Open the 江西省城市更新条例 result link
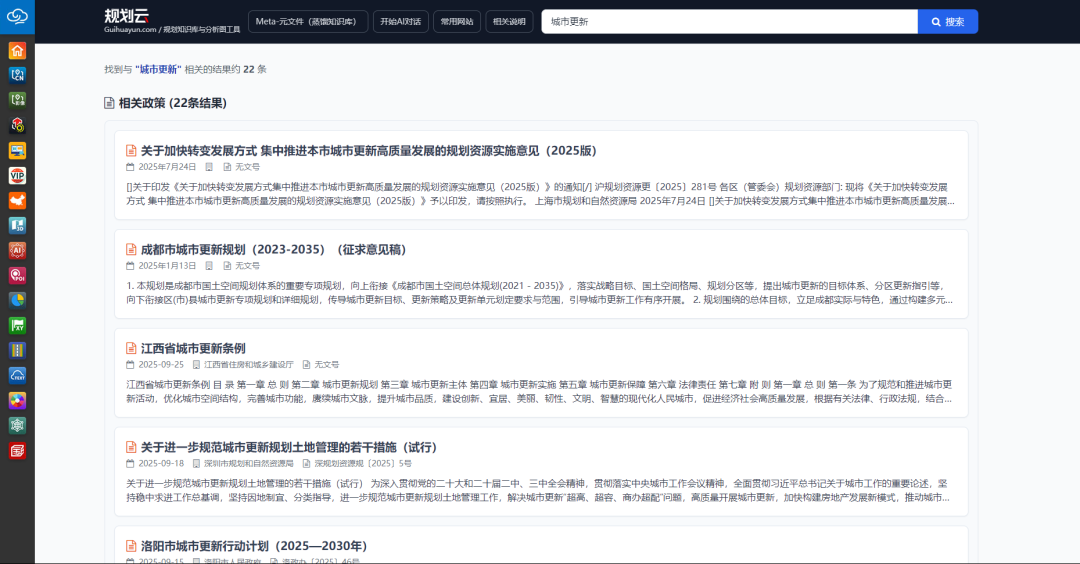1080x564 pixels. [193, 348]
